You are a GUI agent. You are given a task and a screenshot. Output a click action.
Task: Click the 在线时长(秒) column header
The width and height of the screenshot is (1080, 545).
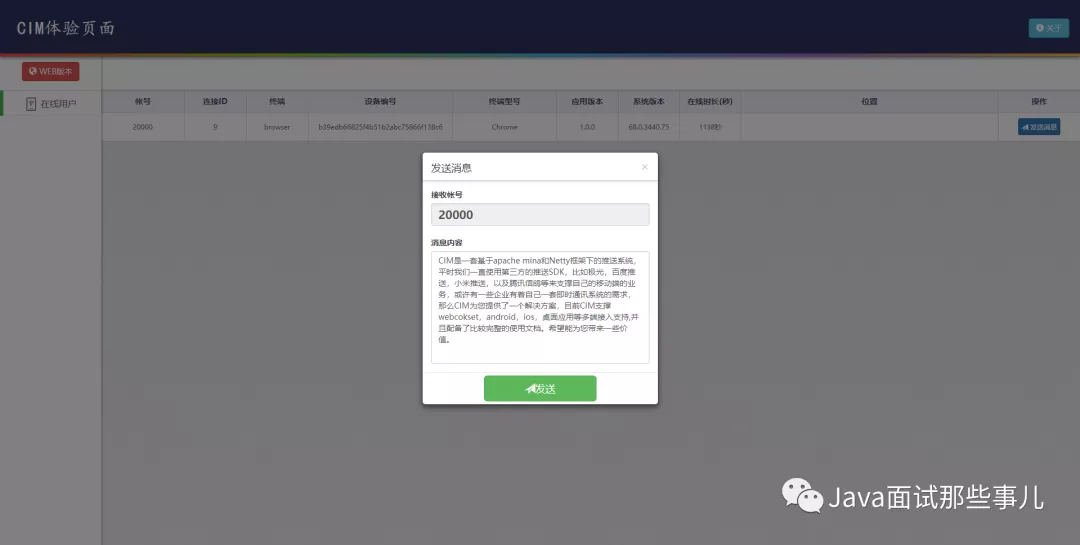709,101
